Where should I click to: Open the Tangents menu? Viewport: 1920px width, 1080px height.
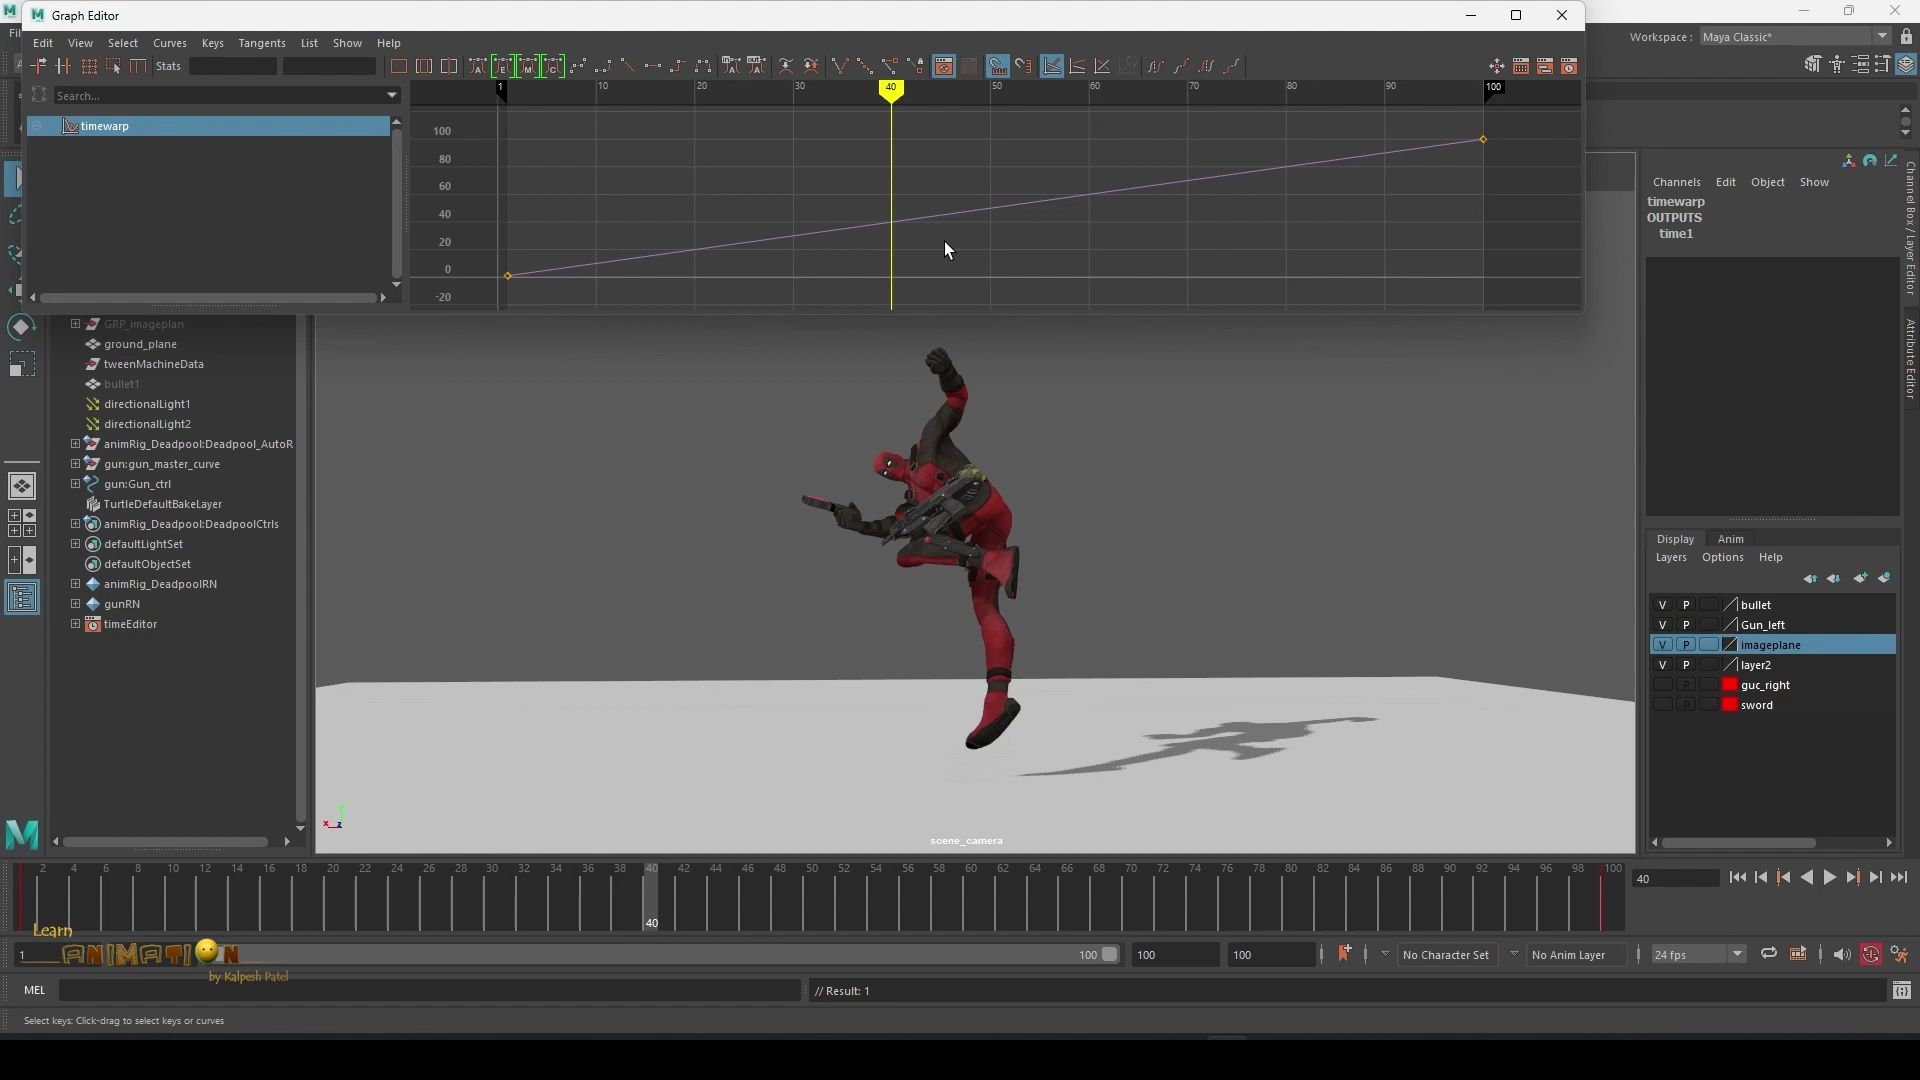[x=262, y=43]
